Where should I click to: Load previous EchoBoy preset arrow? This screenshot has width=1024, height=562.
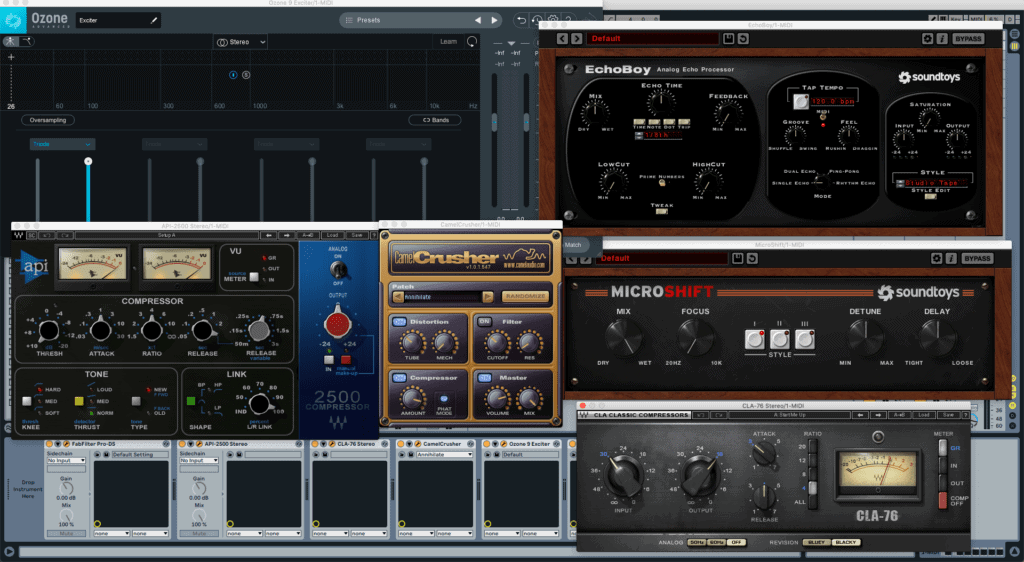pyautogui.click(x=562, y=39)
